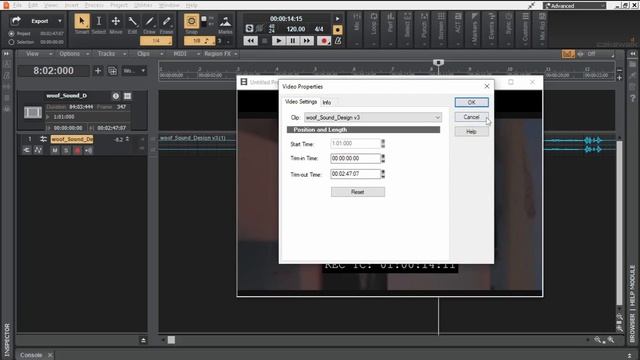
Task: Open the 1/8 snap resolution dropdown
Action: [x=200, y=41]
